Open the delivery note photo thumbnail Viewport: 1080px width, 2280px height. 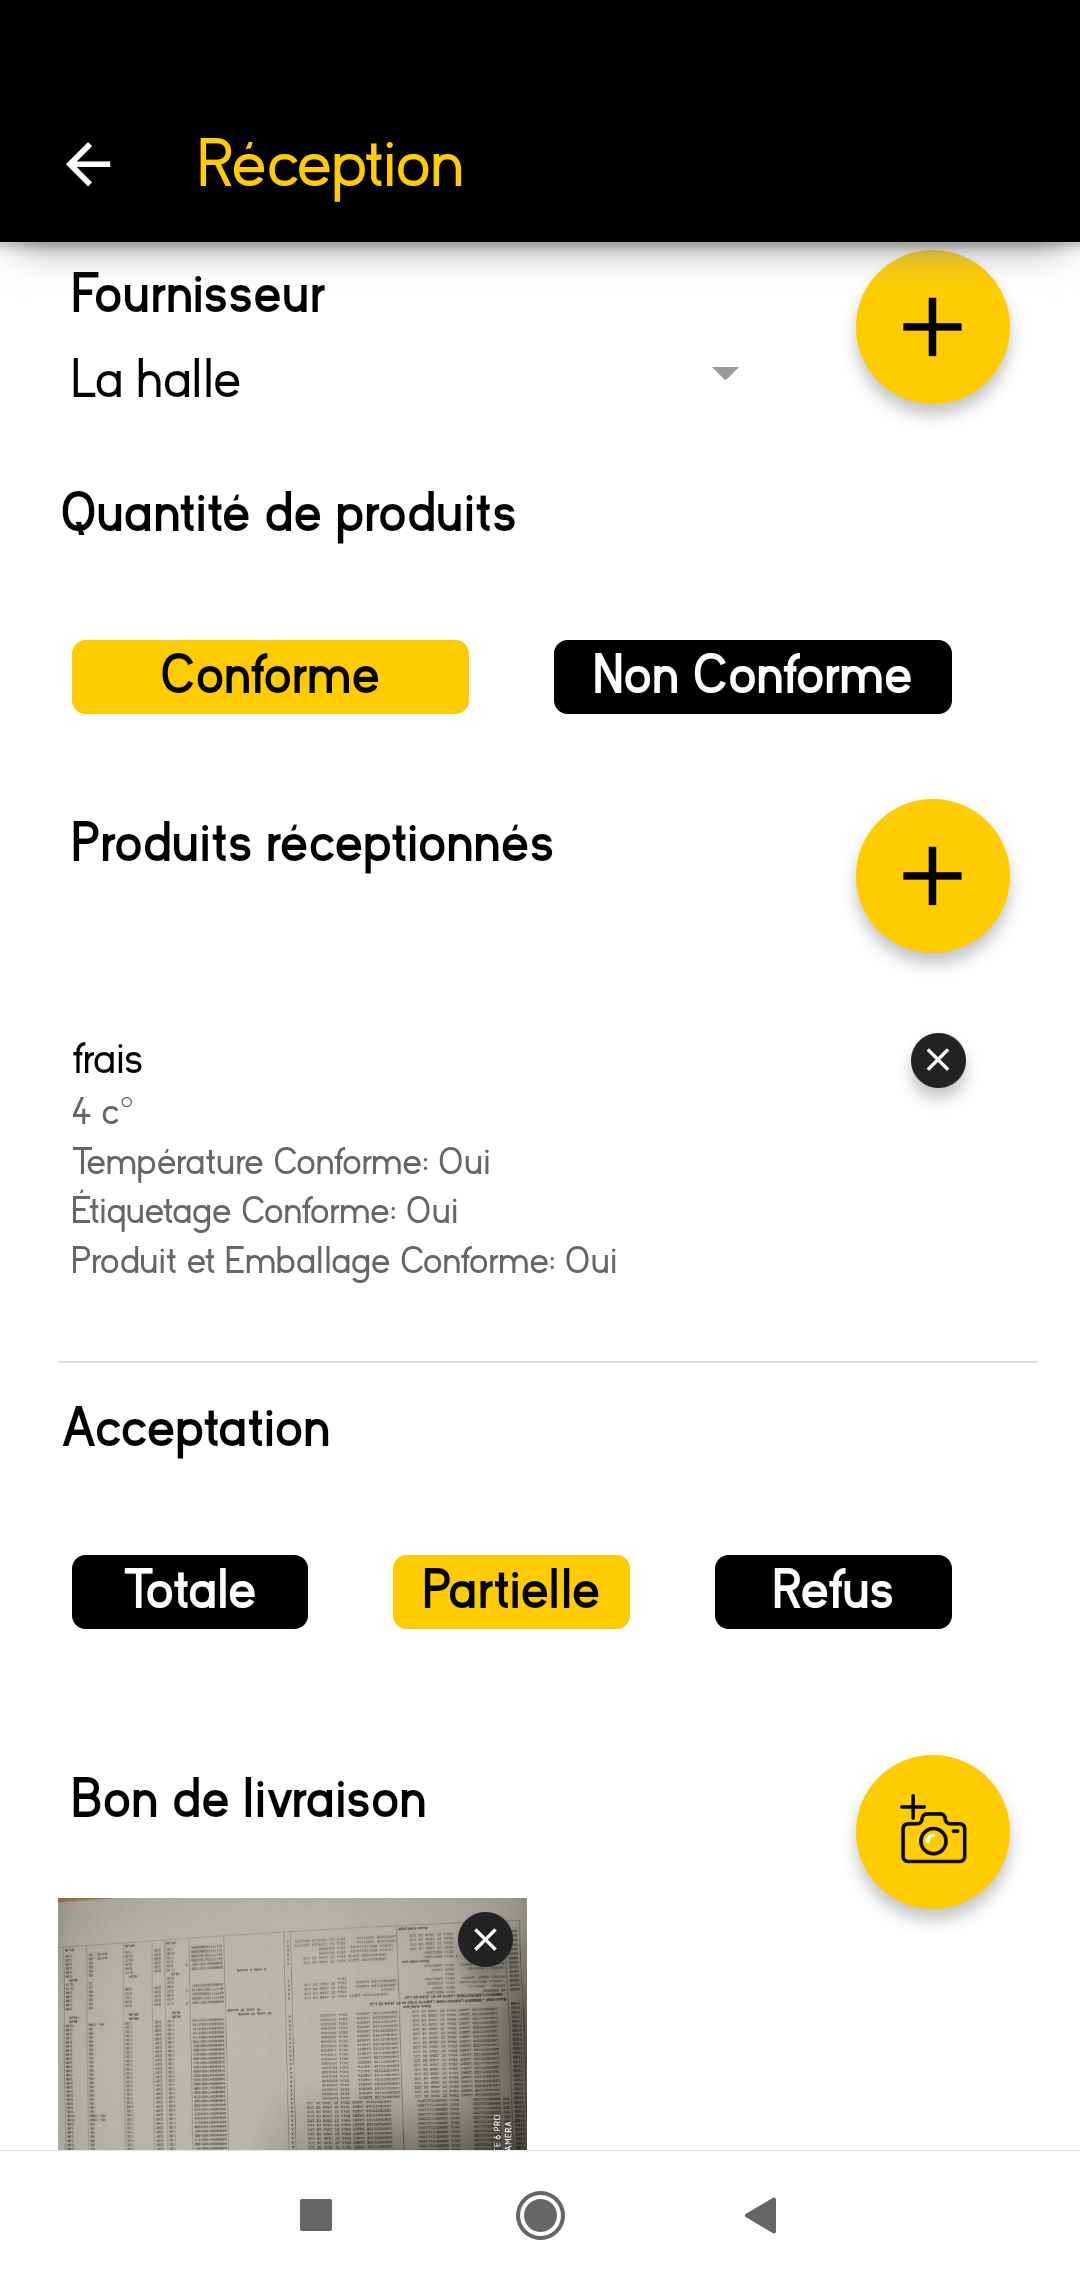point(292,2024)
